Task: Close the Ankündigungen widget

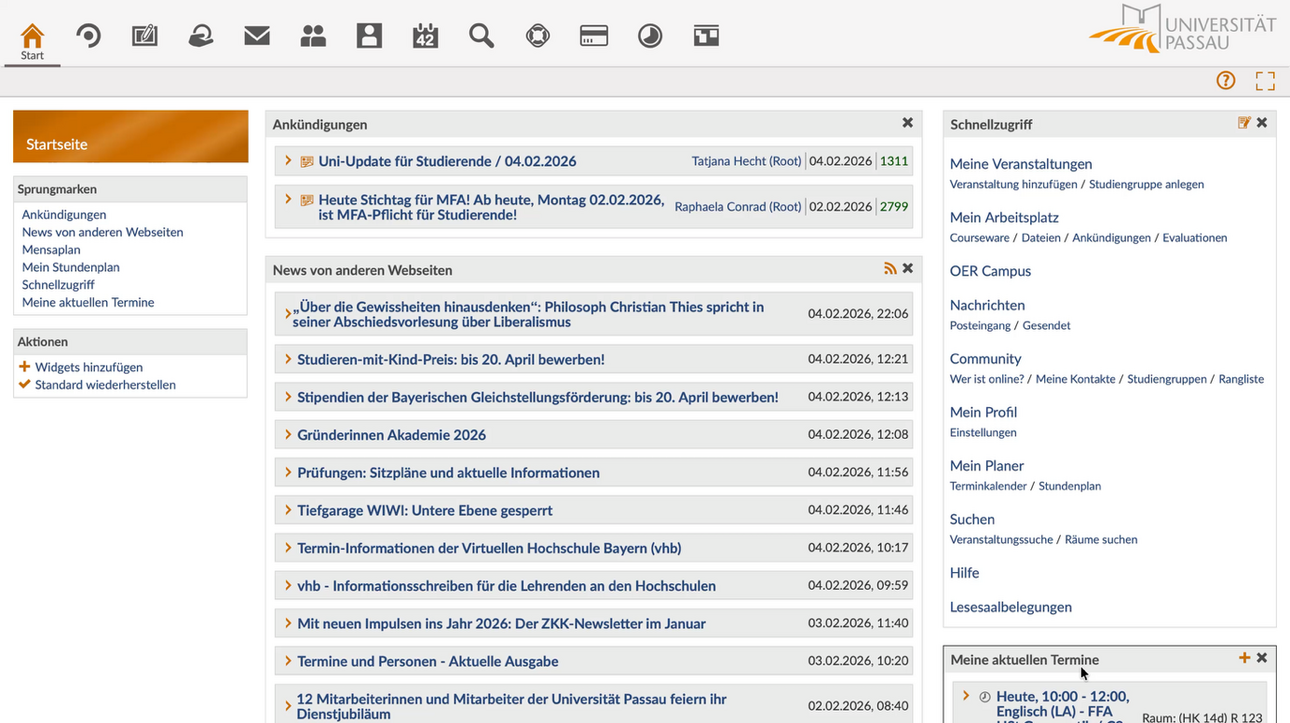Action: pos(908,123)
